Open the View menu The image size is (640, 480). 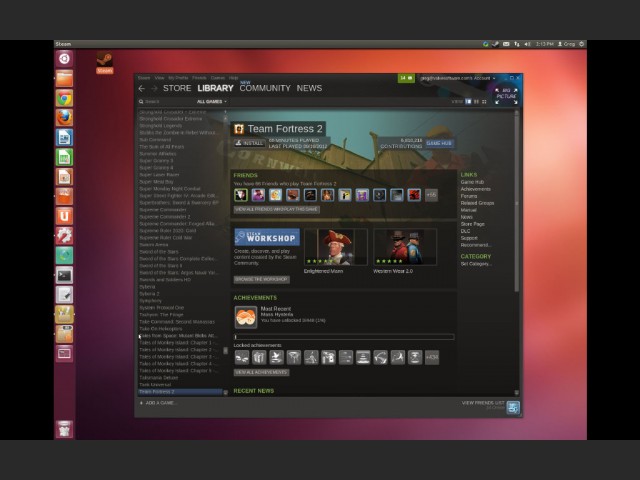coord(159,78)
